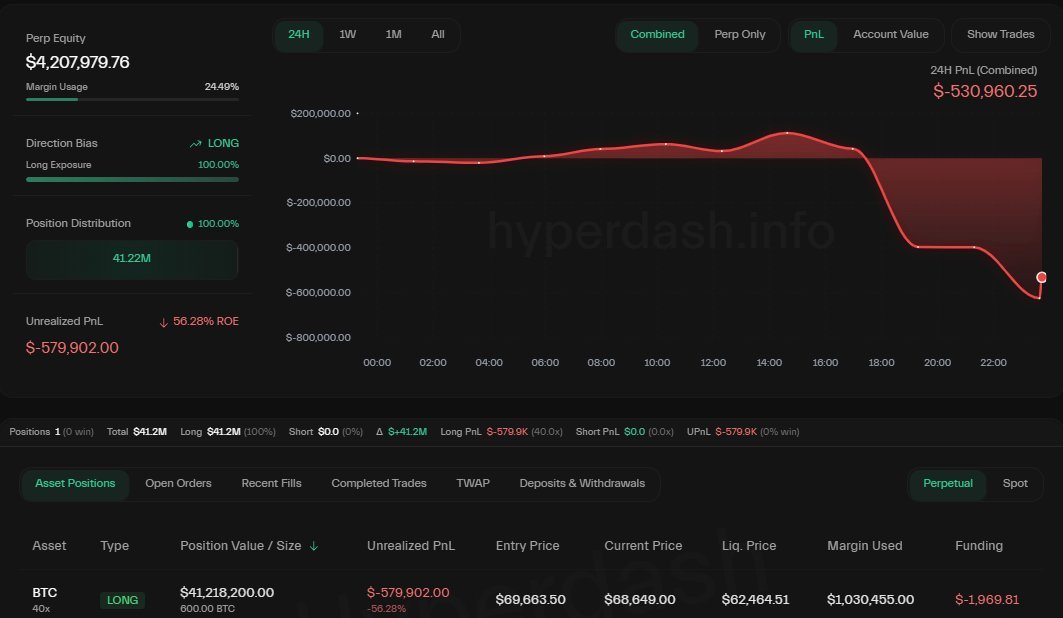Click the Show Trades button

tap(1000, 34)
